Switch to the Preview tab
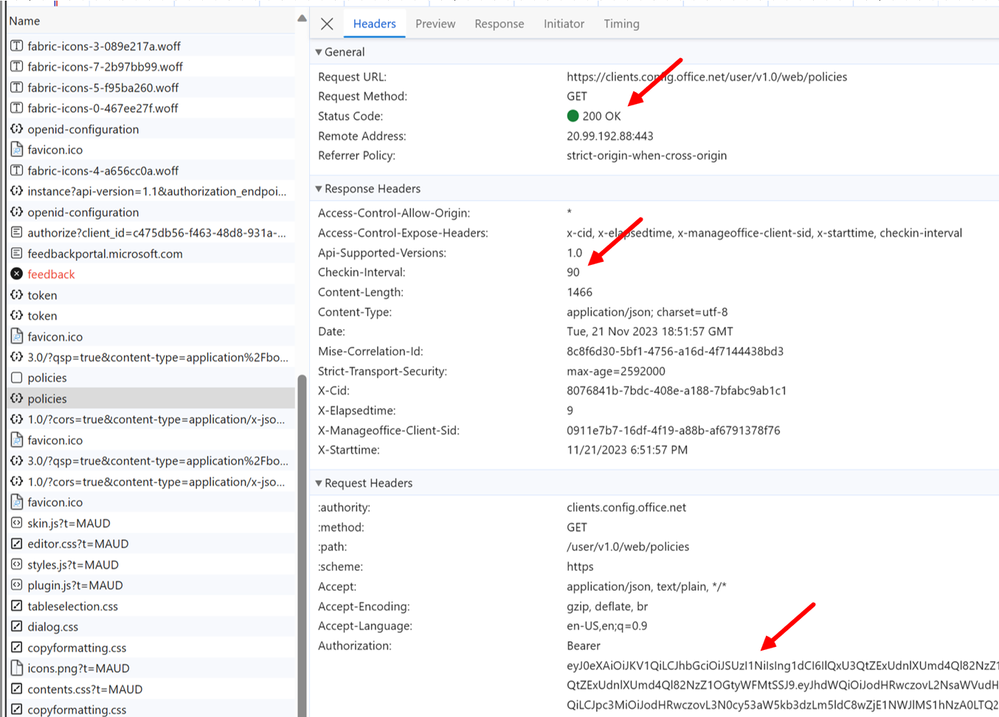Viewport: 999px width, 717px height. click(435, 24)
